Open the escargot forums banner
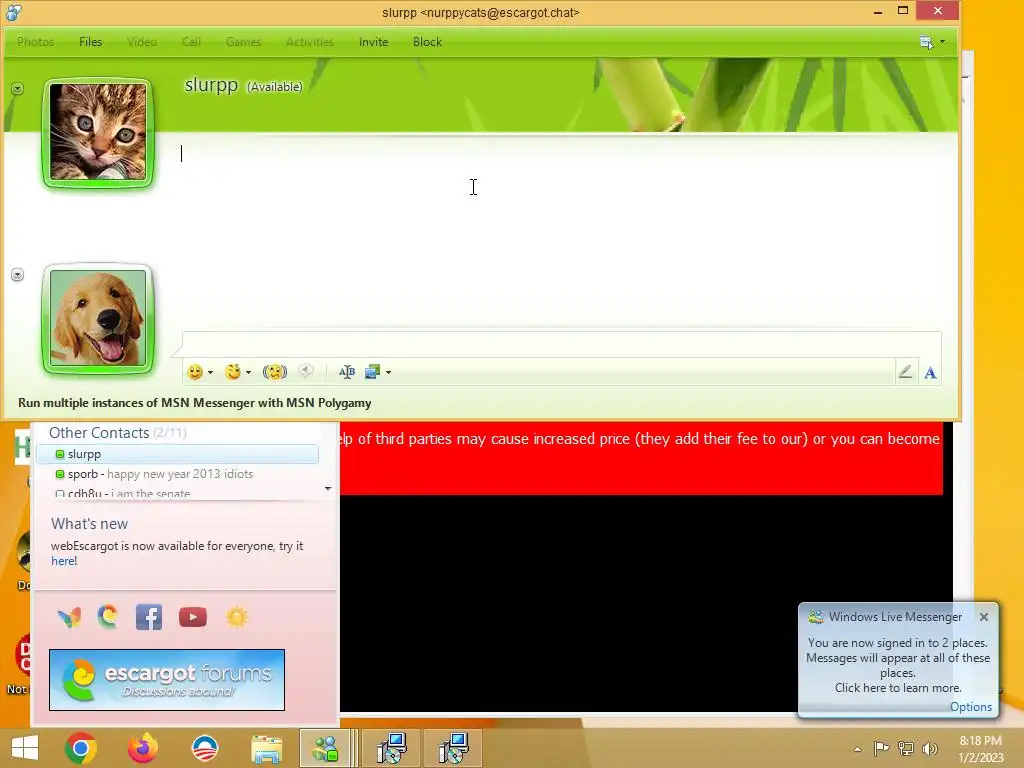Viewport: 1024px width, 768px height. coord(167,680)
